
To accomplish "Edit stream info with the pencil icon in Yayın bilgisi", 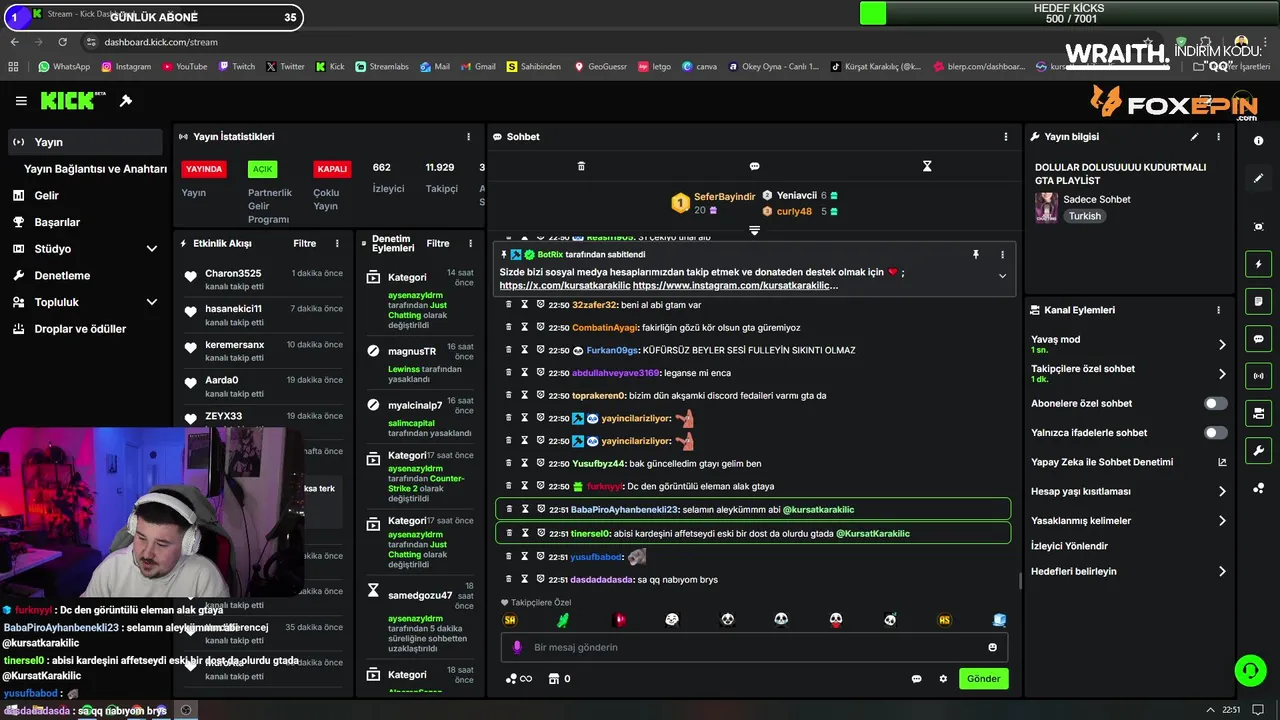I will [x=1194, y=137].
